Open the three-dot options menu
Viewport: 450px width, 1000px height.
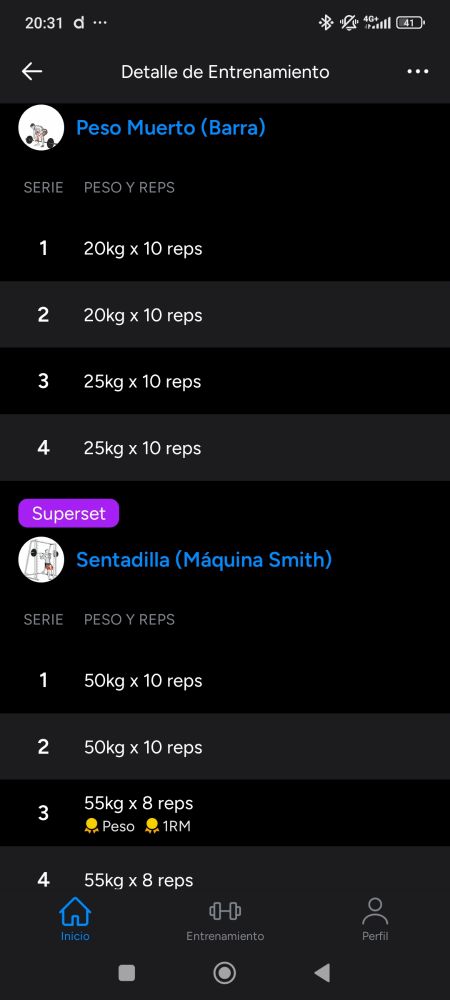(x=417, y=71)
